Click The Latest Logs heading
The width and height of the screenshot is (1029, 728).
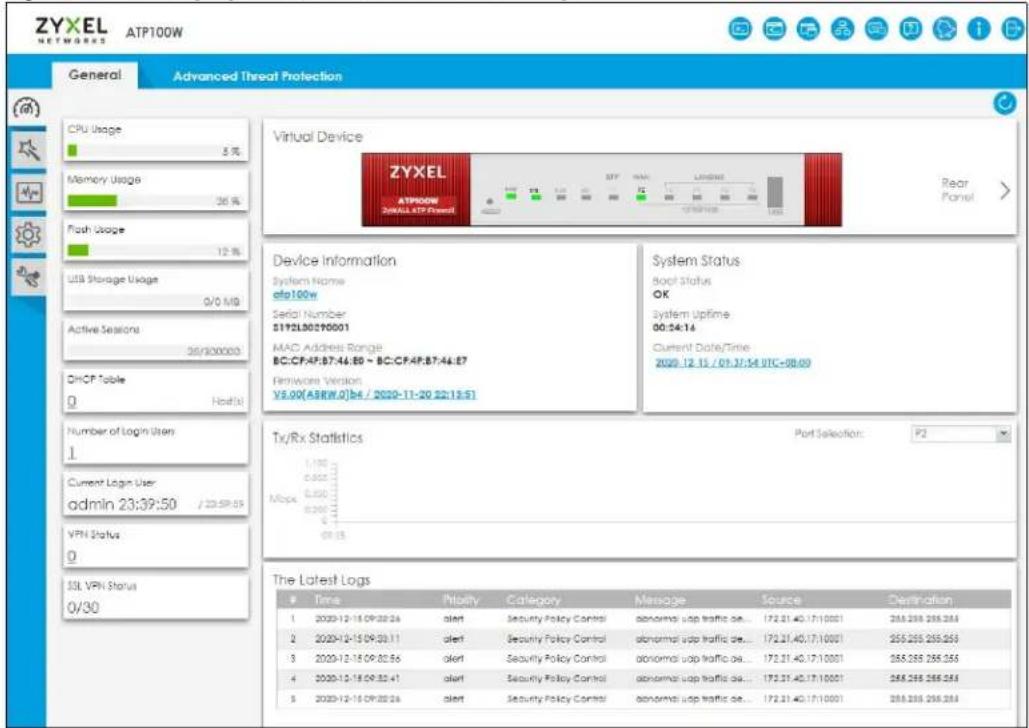(321, 580)
